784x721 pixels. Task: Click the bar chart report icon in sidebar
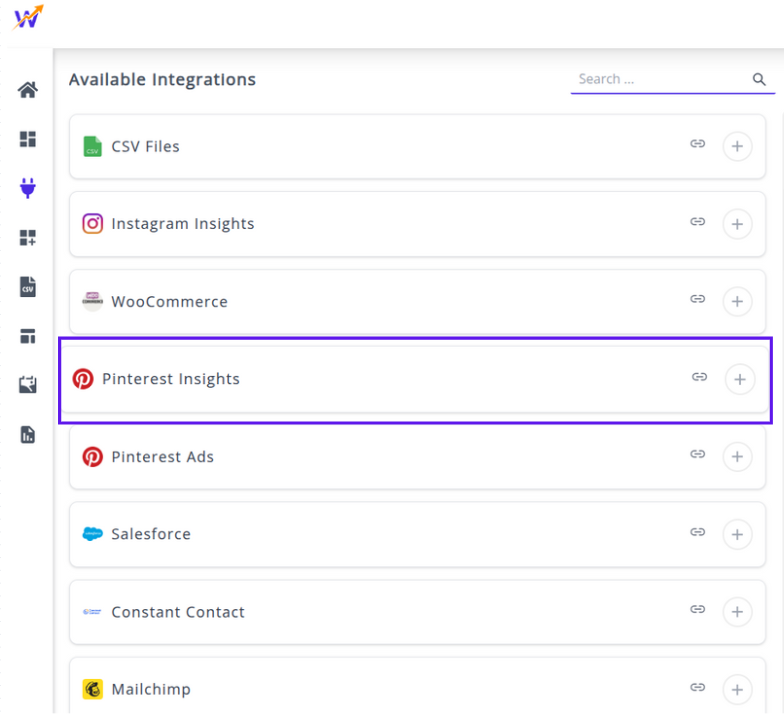point(28,434)
